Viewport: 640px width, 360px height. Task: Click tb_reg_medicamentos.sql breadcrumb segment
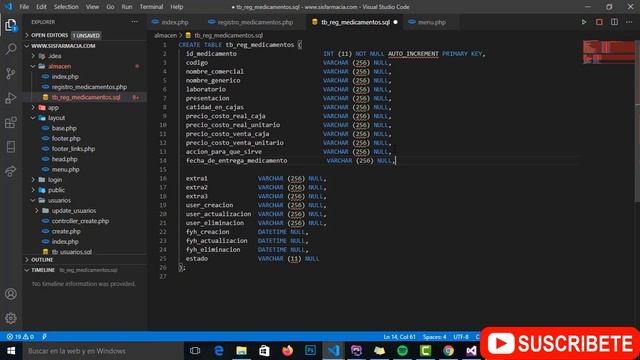228,36
